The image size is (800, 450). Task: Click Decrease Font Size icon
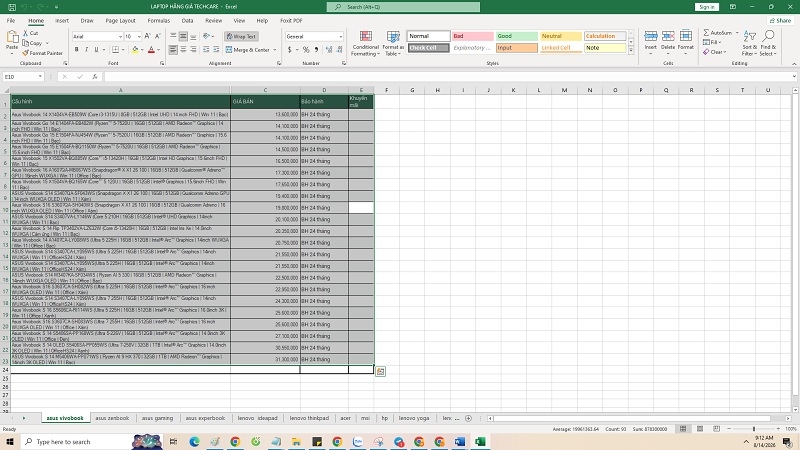point(158,36)
